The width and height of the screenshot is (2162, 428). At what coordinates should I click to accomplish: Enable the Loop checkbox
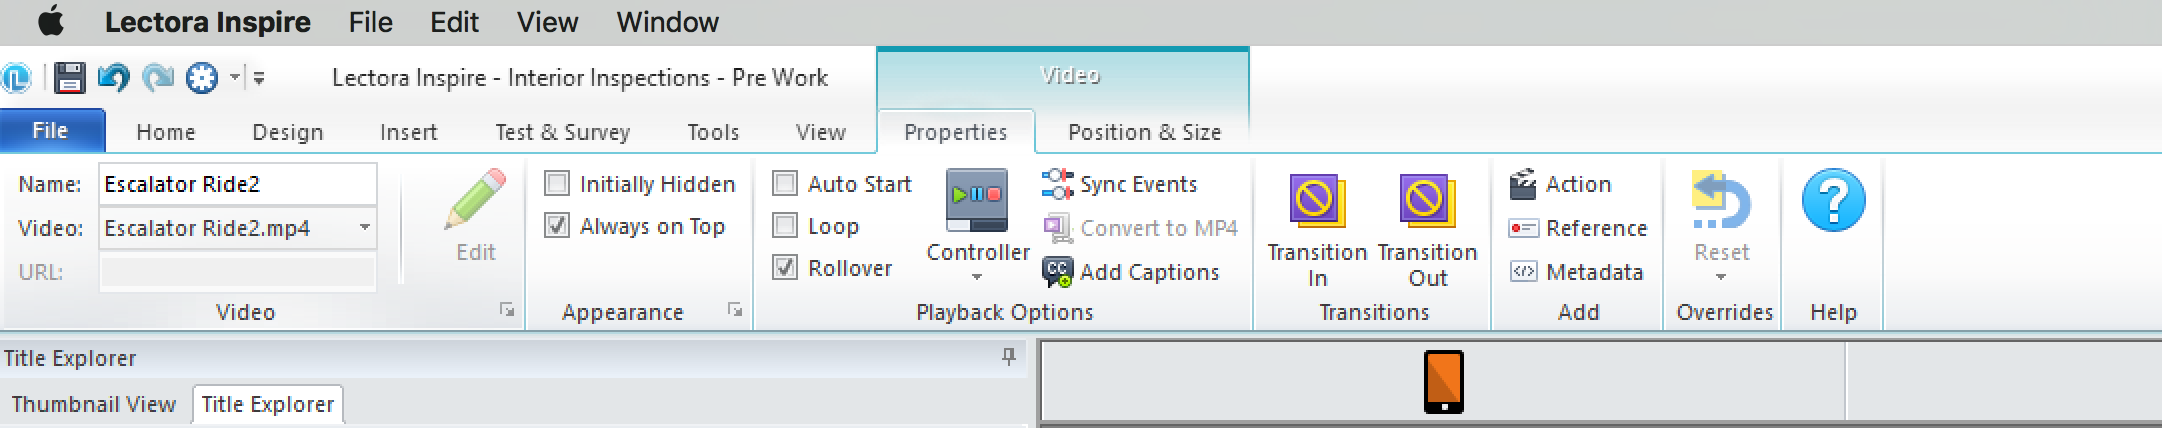tap(785, 226)
